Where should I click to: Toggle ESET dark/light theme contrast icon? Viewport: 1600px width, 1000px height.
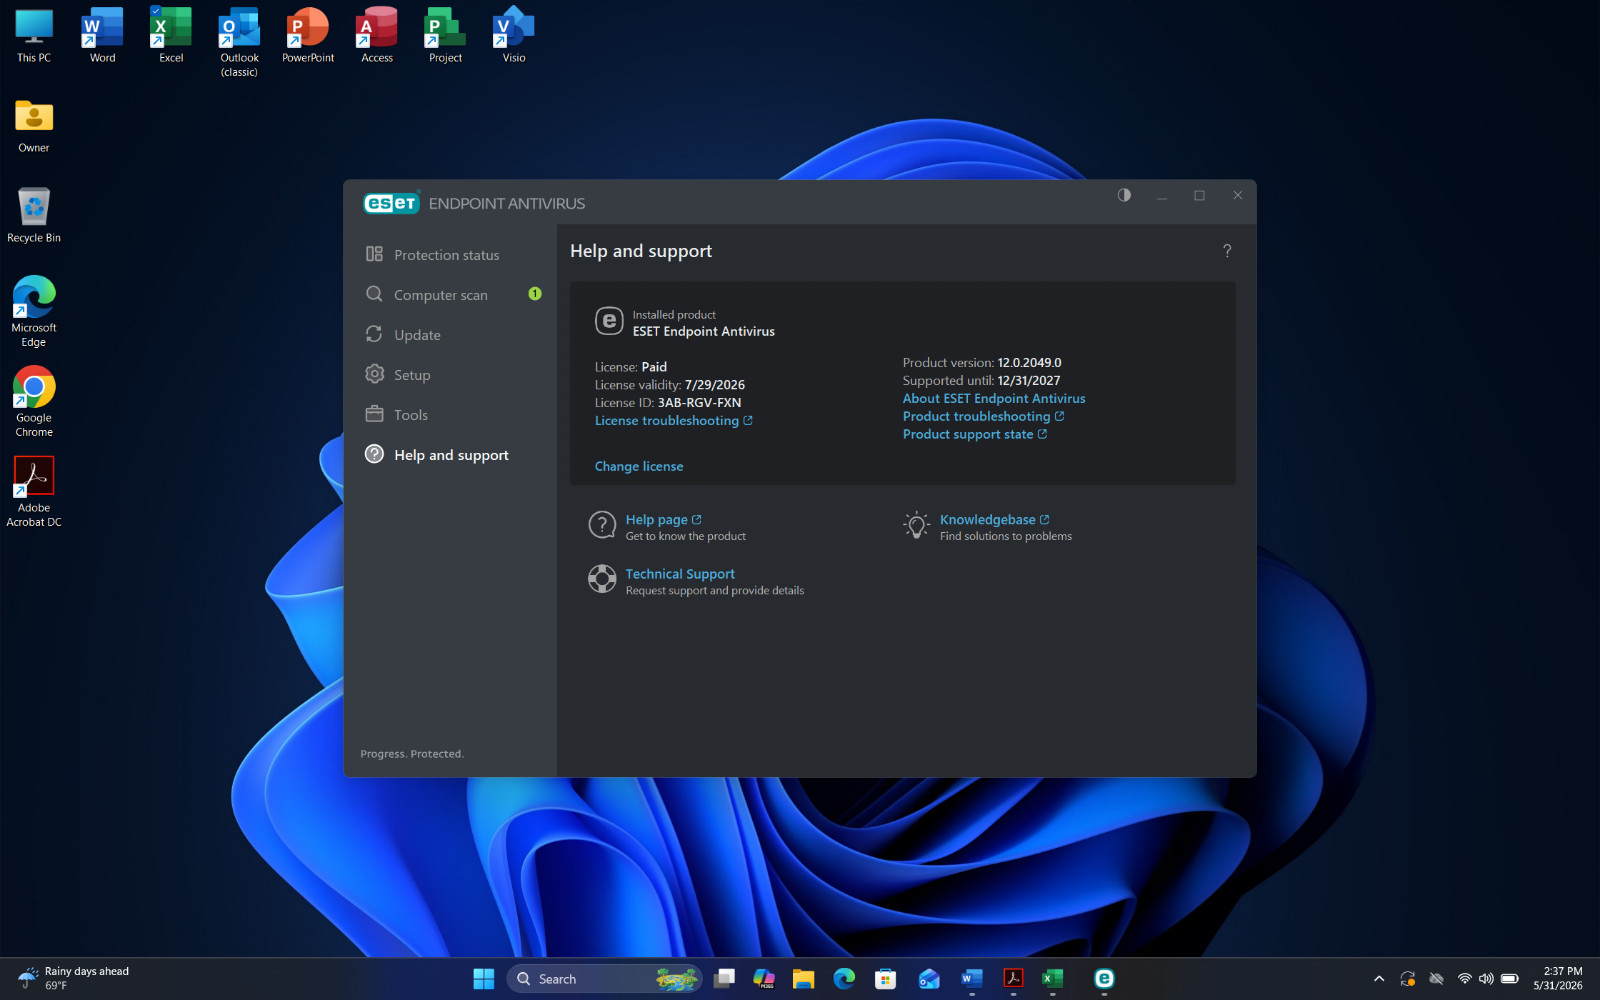point(1124,195)
